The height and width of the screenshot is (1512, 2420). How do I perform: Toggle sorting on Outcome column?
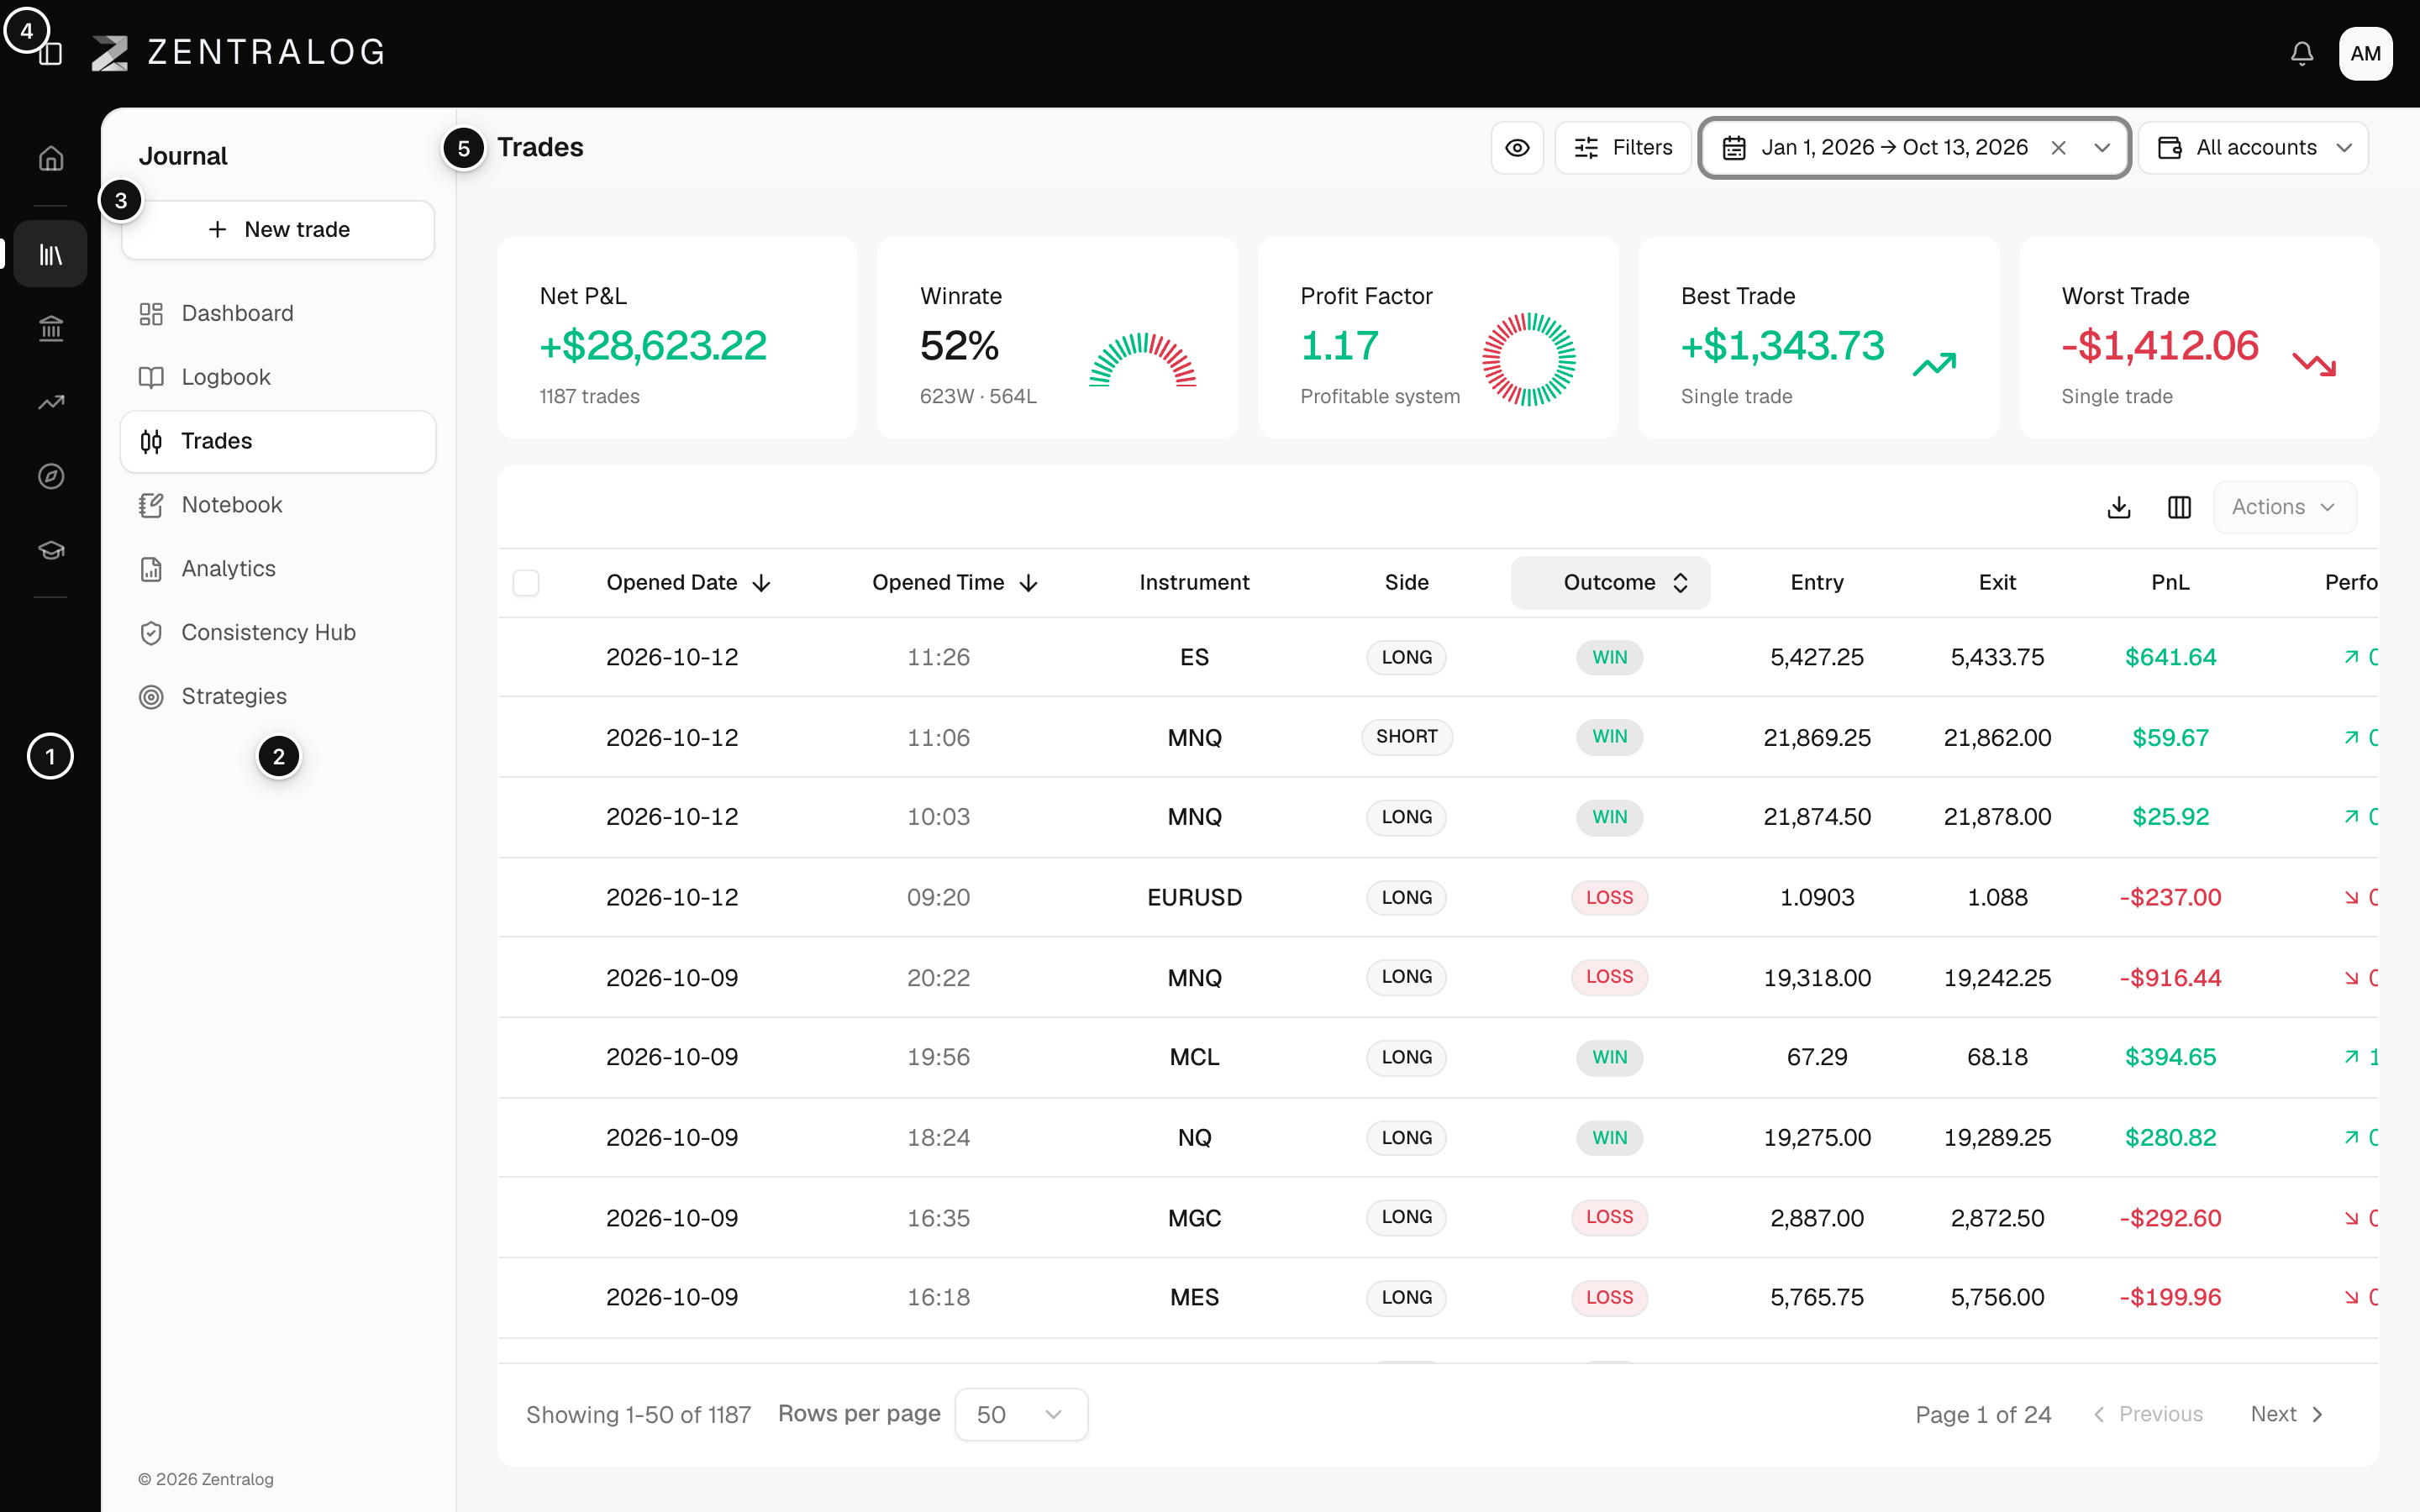1610,583
